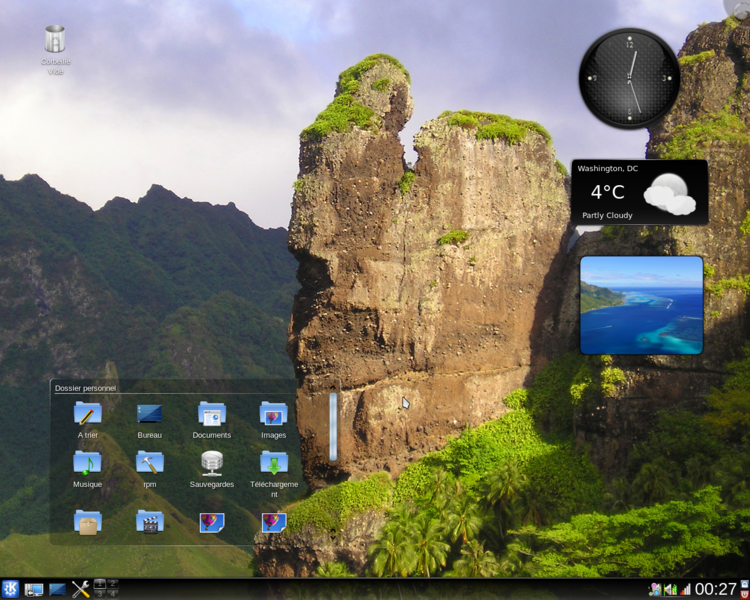Click the lagoon picture frame thumbnail

[x=641, y=305]
